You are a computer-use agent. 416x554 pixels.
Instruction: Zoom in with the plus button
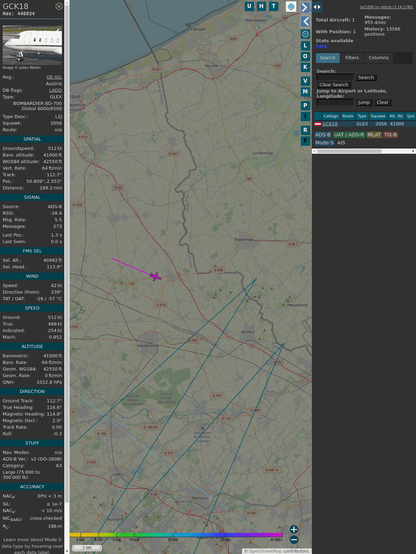(294, 529)
